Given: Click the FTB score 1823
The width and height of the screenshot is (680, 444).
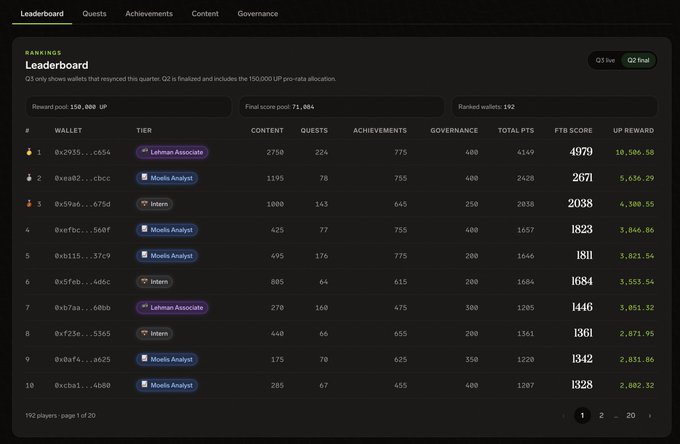Looking at the screenshot, I should tap(582, 229).
